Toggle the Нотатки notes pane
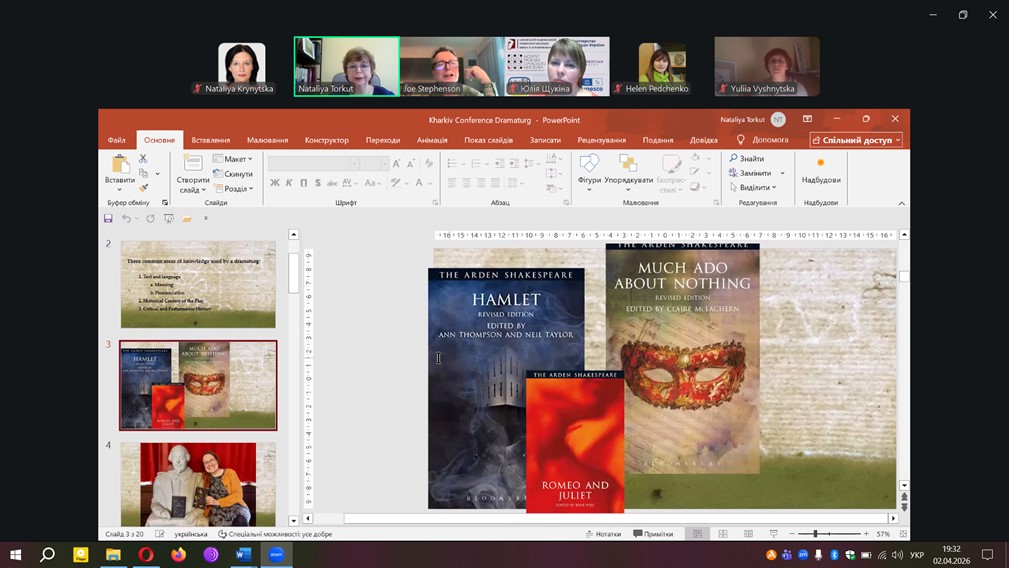Screen dimensions: 1009x568 point(602,534)
